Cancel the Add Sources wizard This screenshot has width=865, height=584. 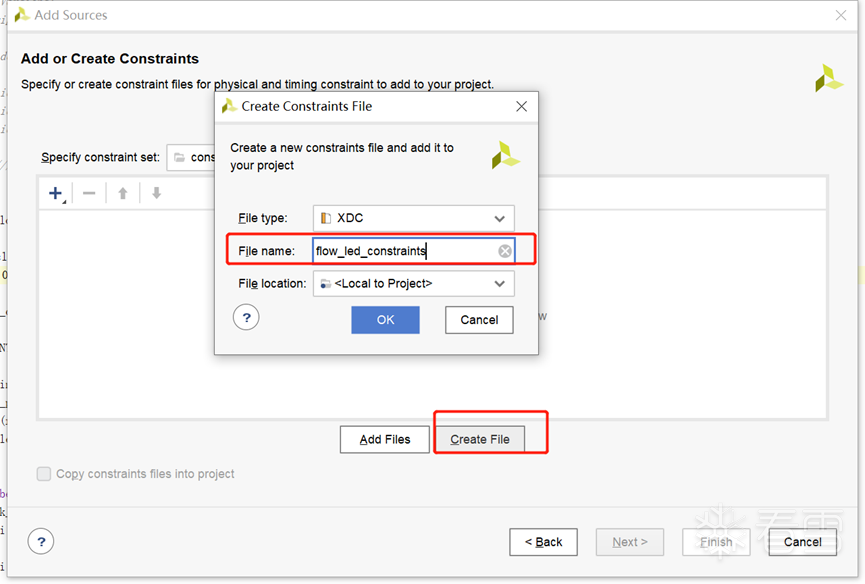(802, 542)
